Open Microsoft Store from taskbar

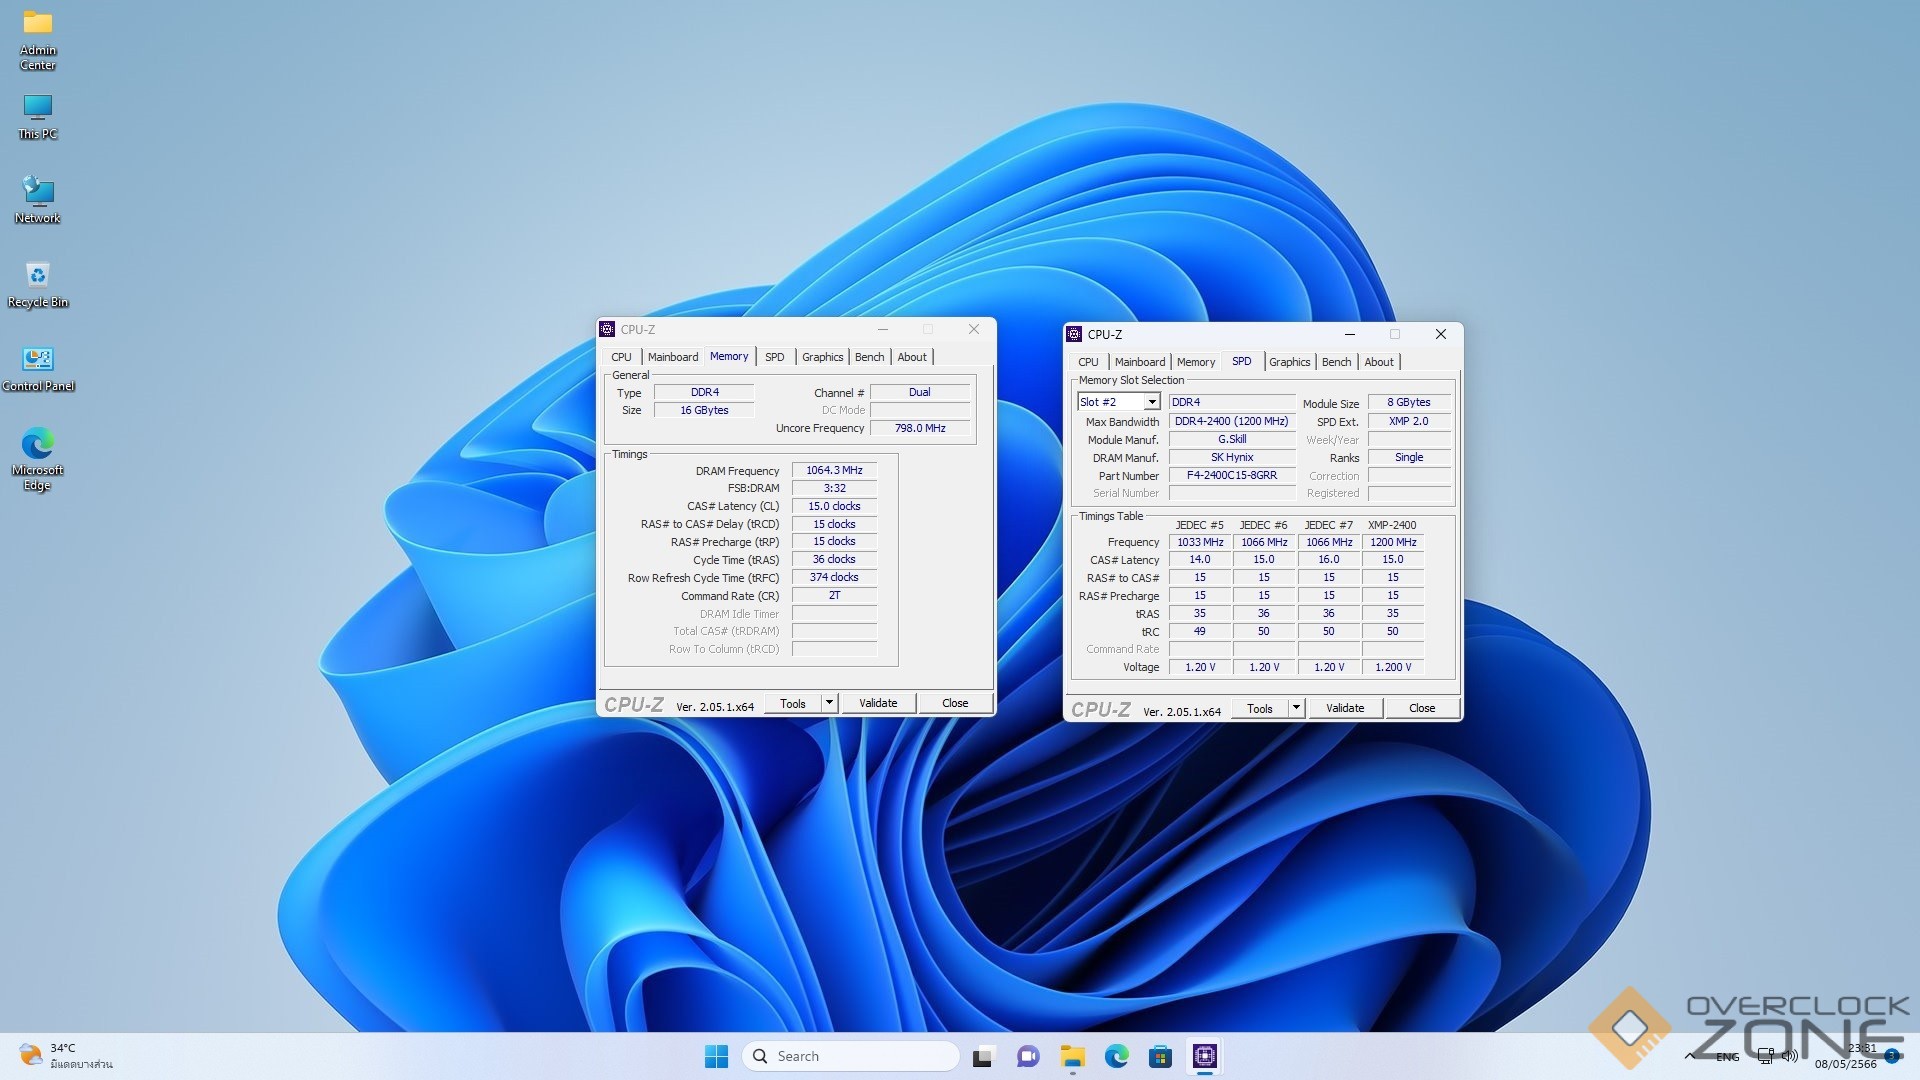(1160, 1056)
